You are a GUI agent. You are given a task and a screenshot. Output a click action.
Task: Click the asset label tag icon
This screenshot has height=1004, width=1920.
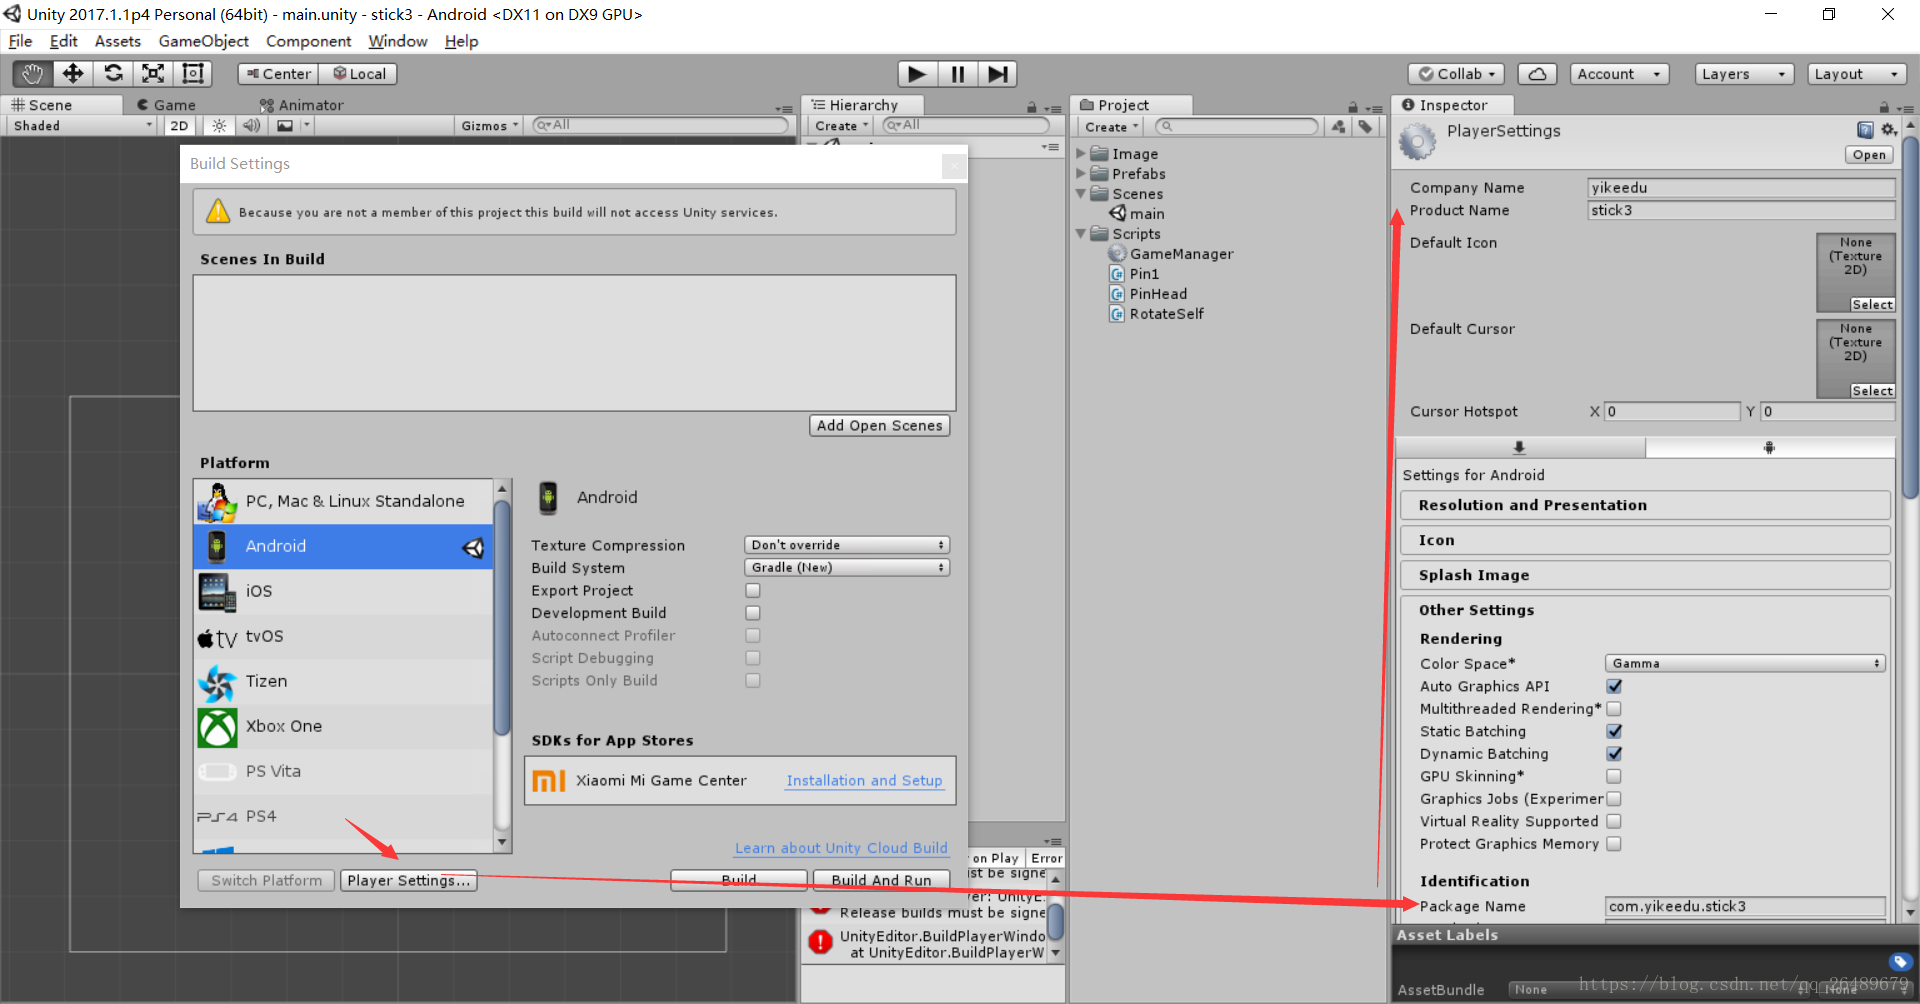click(1900, 962)
